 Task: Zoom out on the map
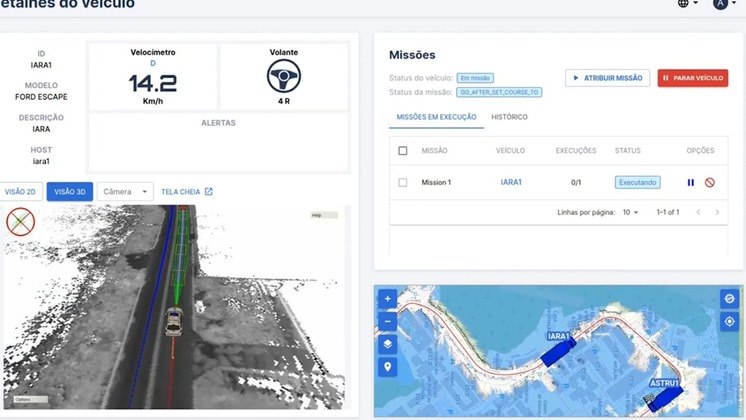click(388, 321)
